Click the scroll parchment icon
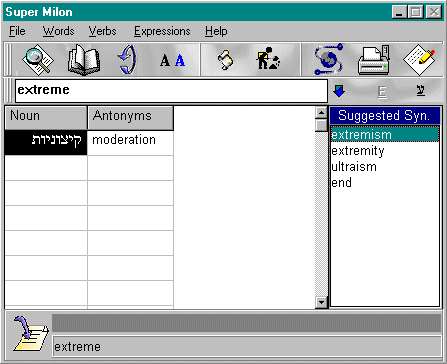 (x=225, y=60)
